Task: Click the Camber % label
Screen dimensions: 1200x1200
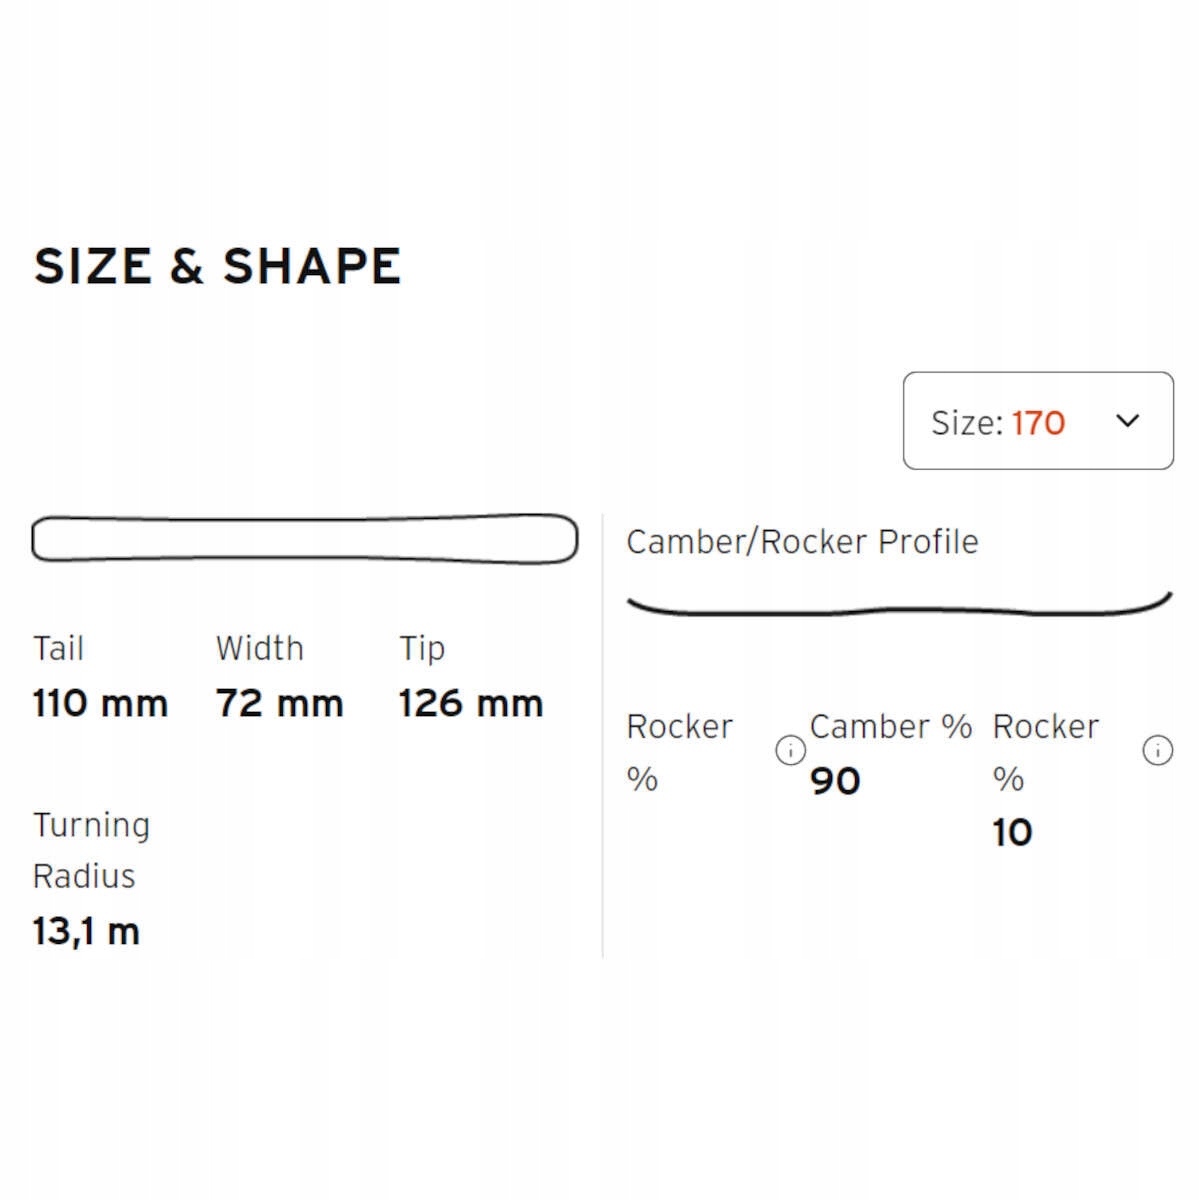Action: pos(890,726)
